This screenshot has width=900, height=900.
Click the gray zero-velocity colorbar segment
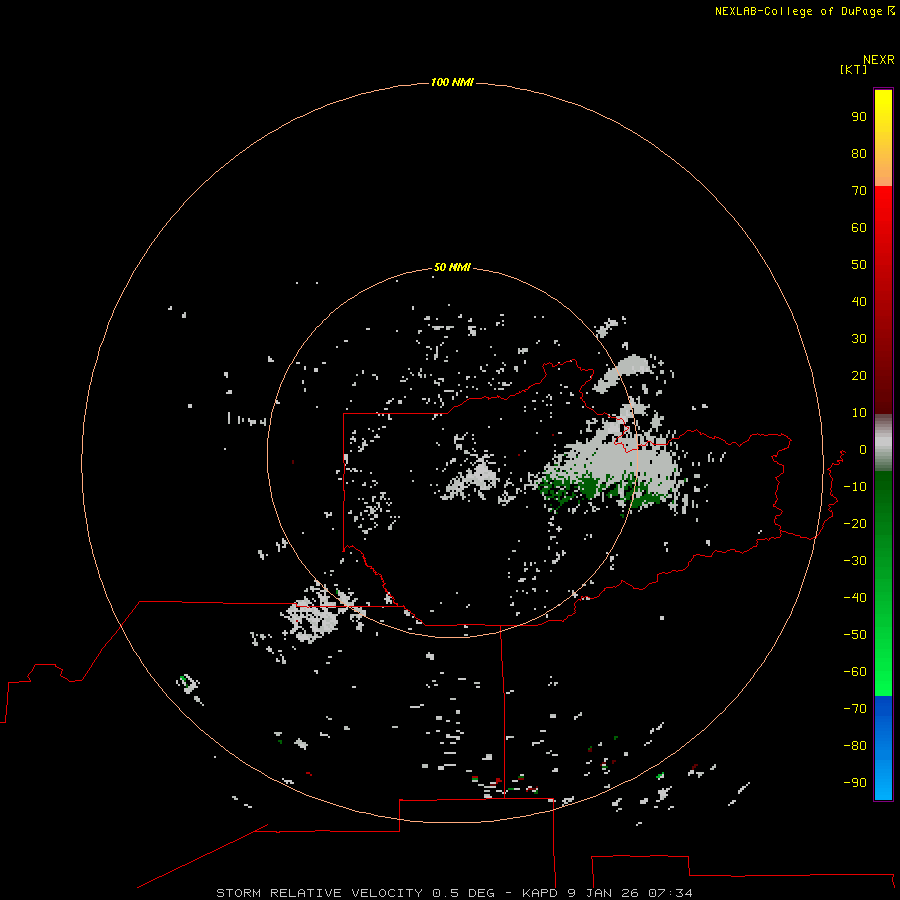click(x=883, y=443)
